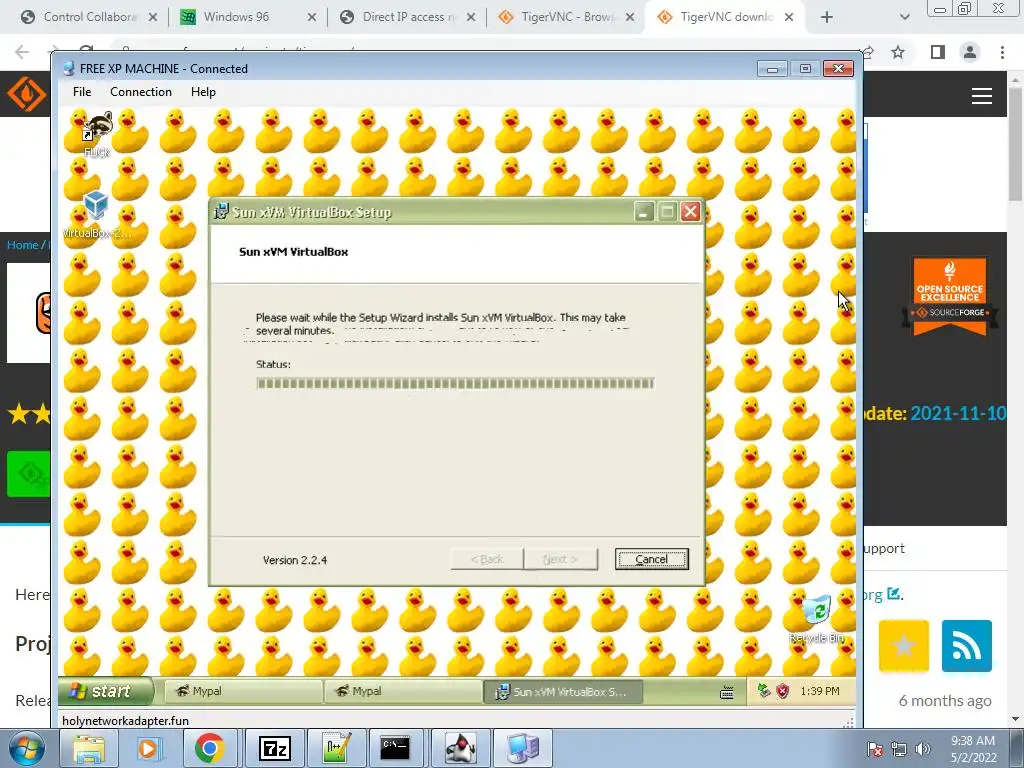The image size is (1024, 768).
Task: Toggle the browser side panel
Action: [x=937, y=52]
